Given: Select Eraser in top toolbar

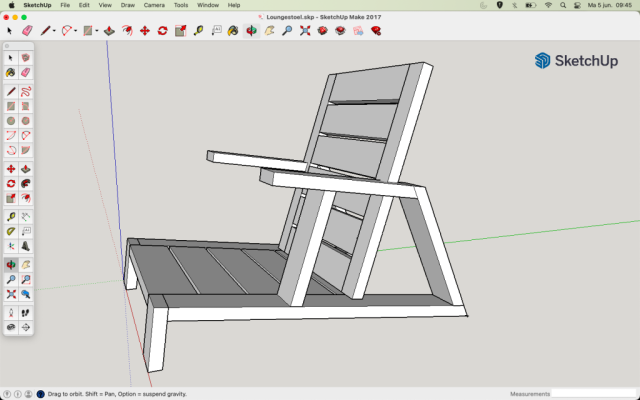Looking at the screenshot, I should (x=27, y=31).
